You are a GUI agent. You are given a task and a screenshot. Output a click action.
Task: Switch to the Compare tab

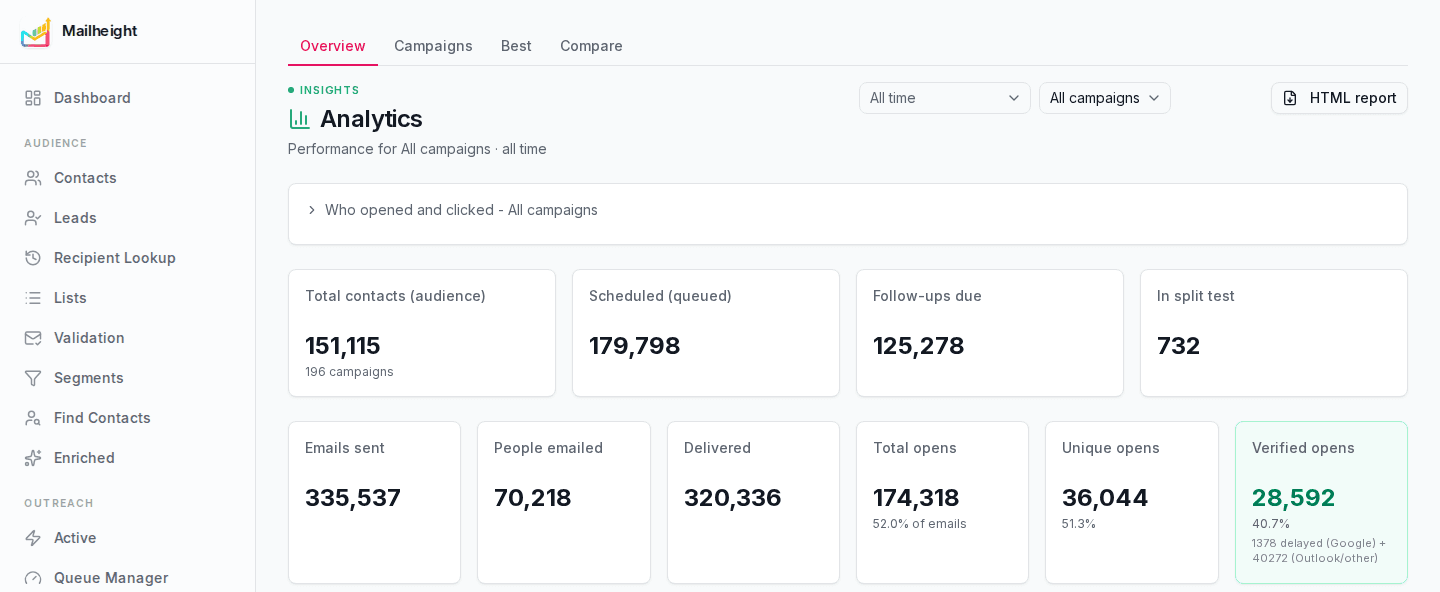[591, 46]
